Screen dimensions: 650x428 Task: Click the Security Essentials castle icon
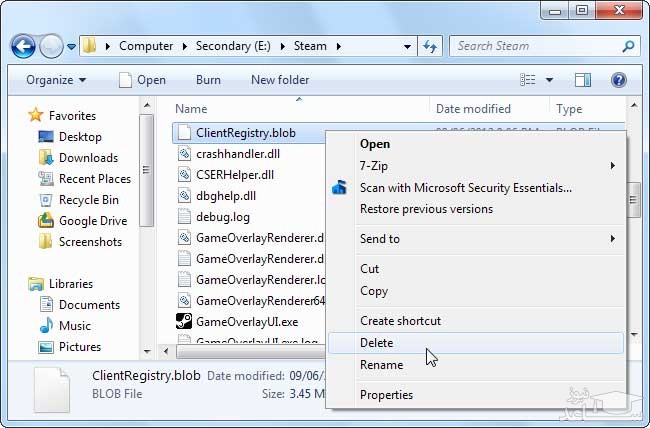(340, 187)
